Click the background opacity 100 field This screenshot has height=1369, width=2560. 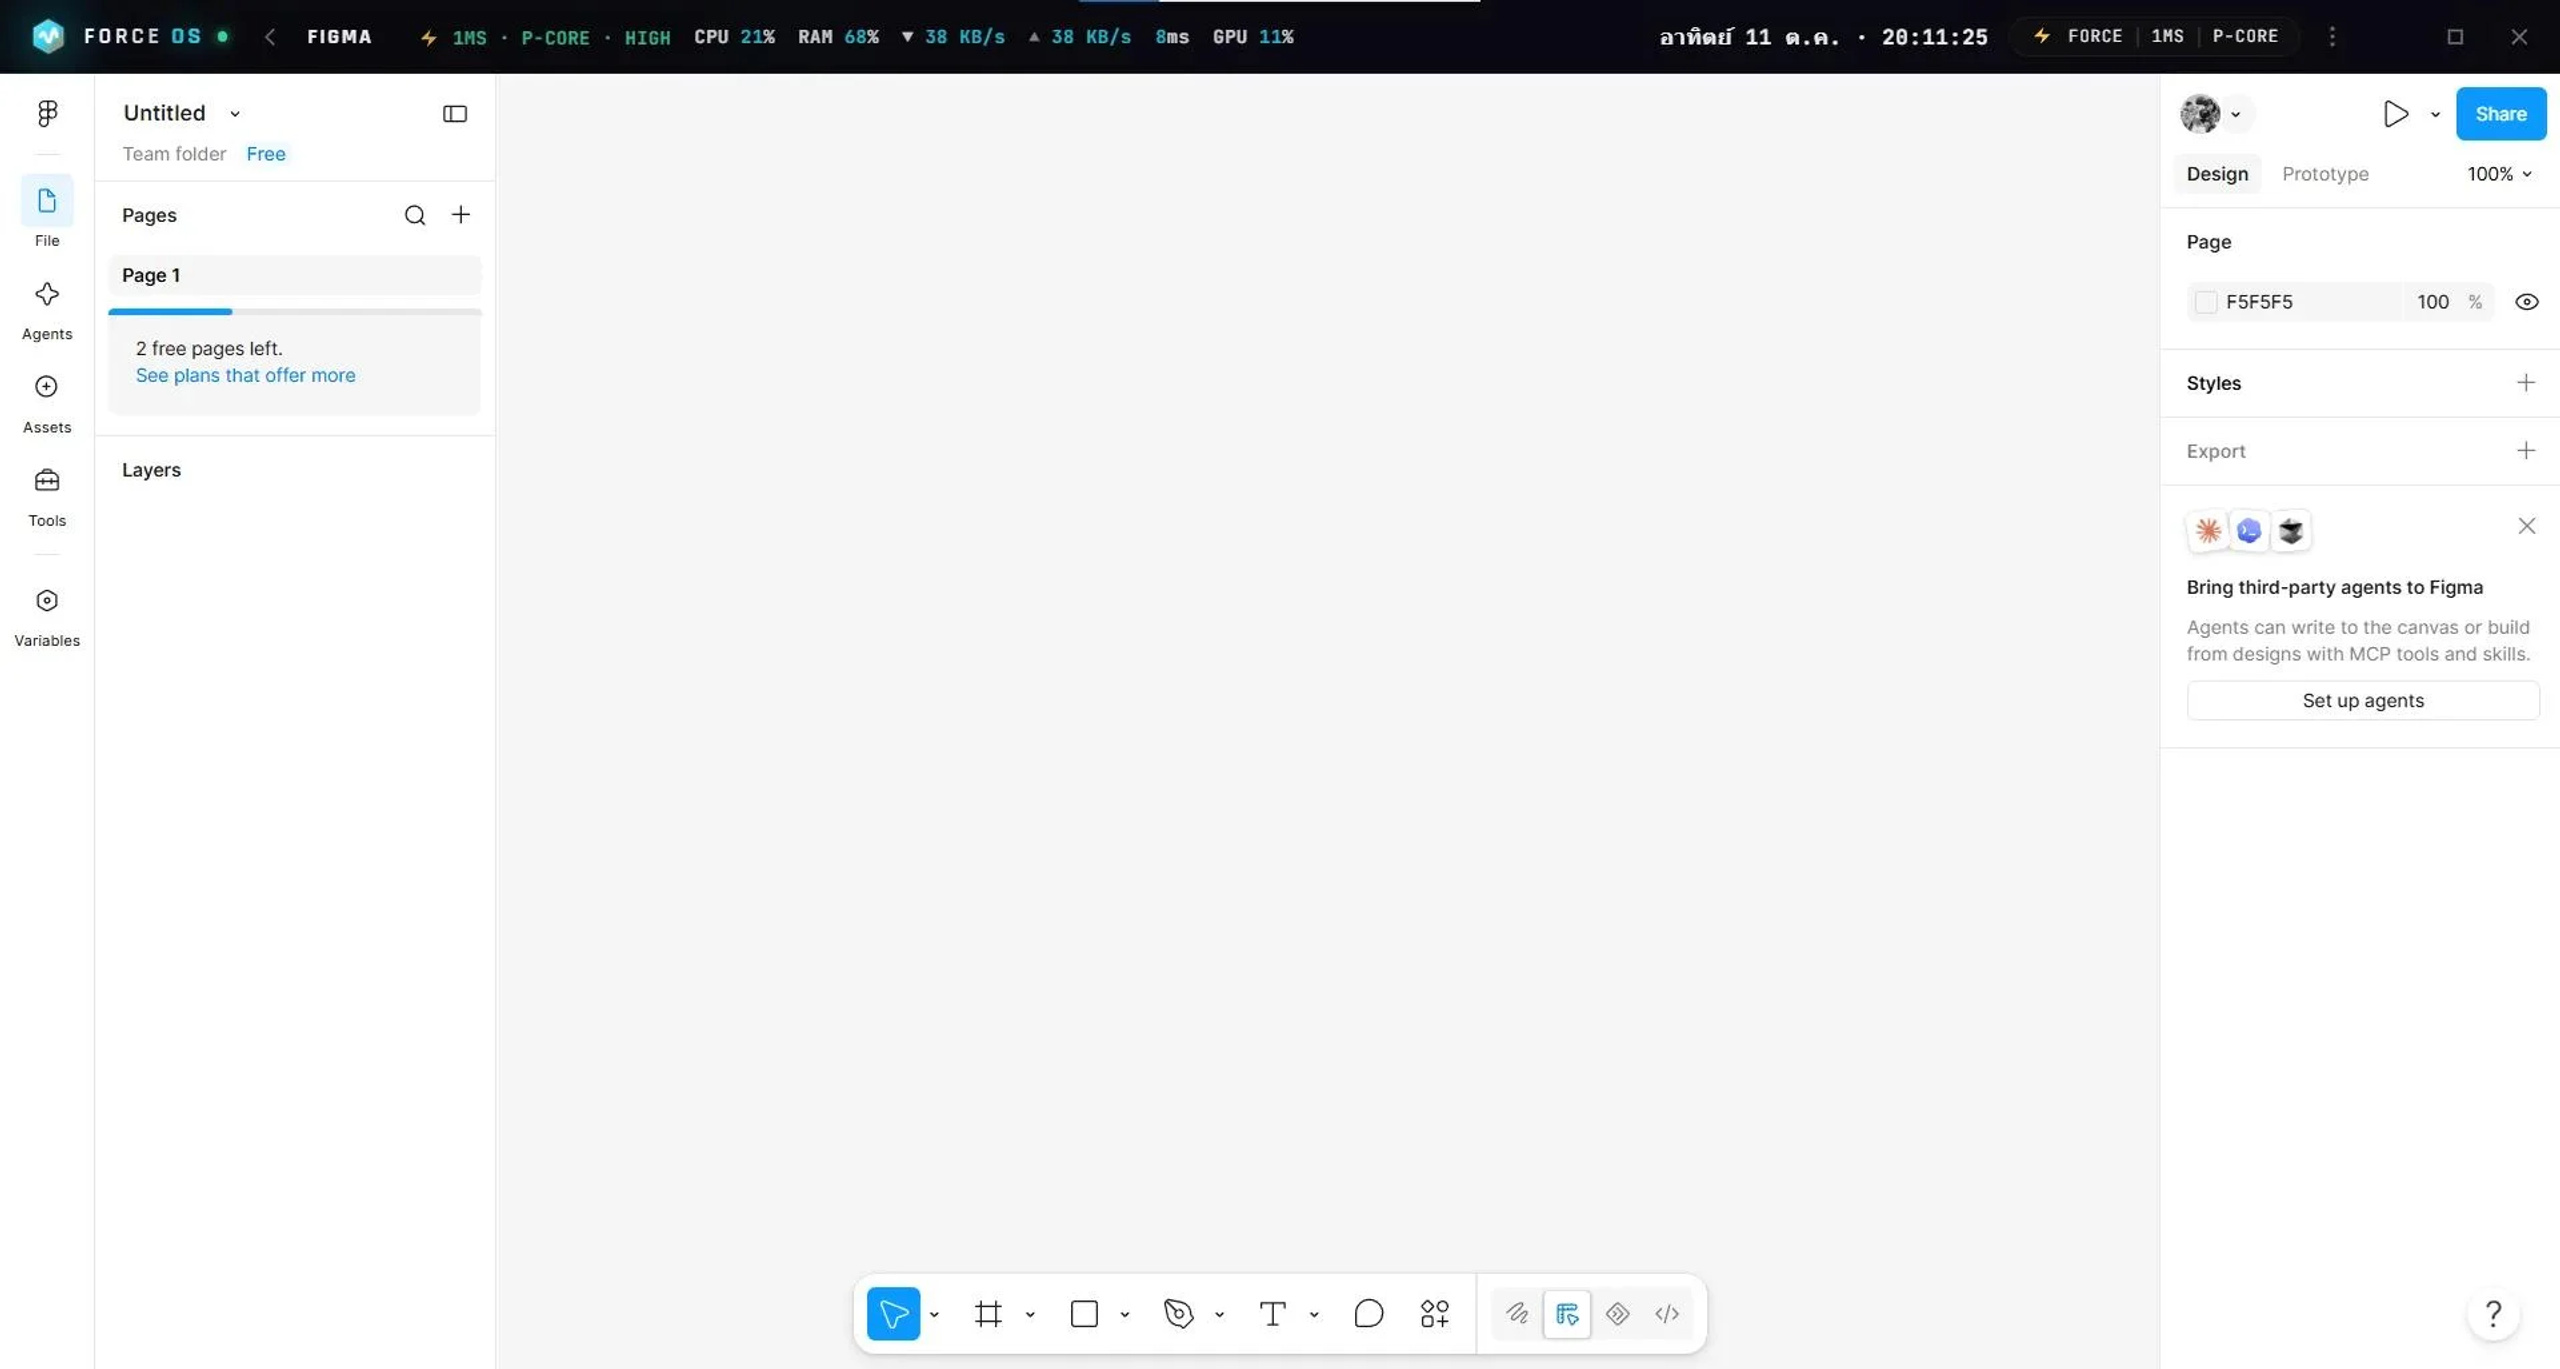[2432, 302]
